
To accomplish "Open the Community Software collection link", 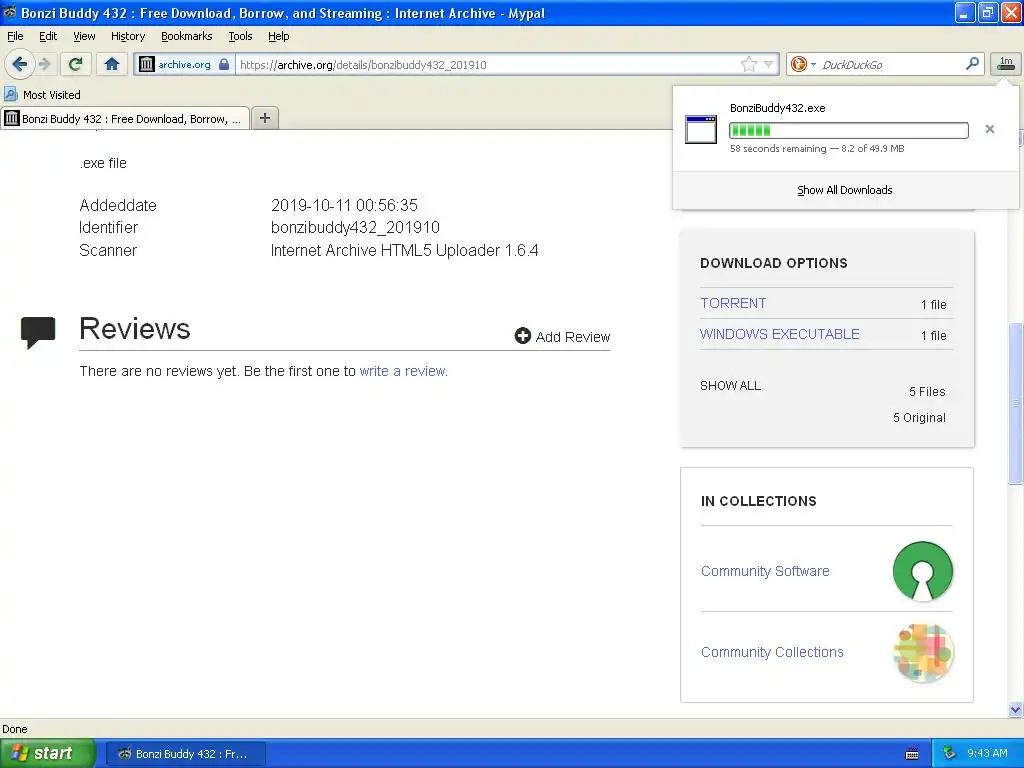I will (x=765, y=571).
